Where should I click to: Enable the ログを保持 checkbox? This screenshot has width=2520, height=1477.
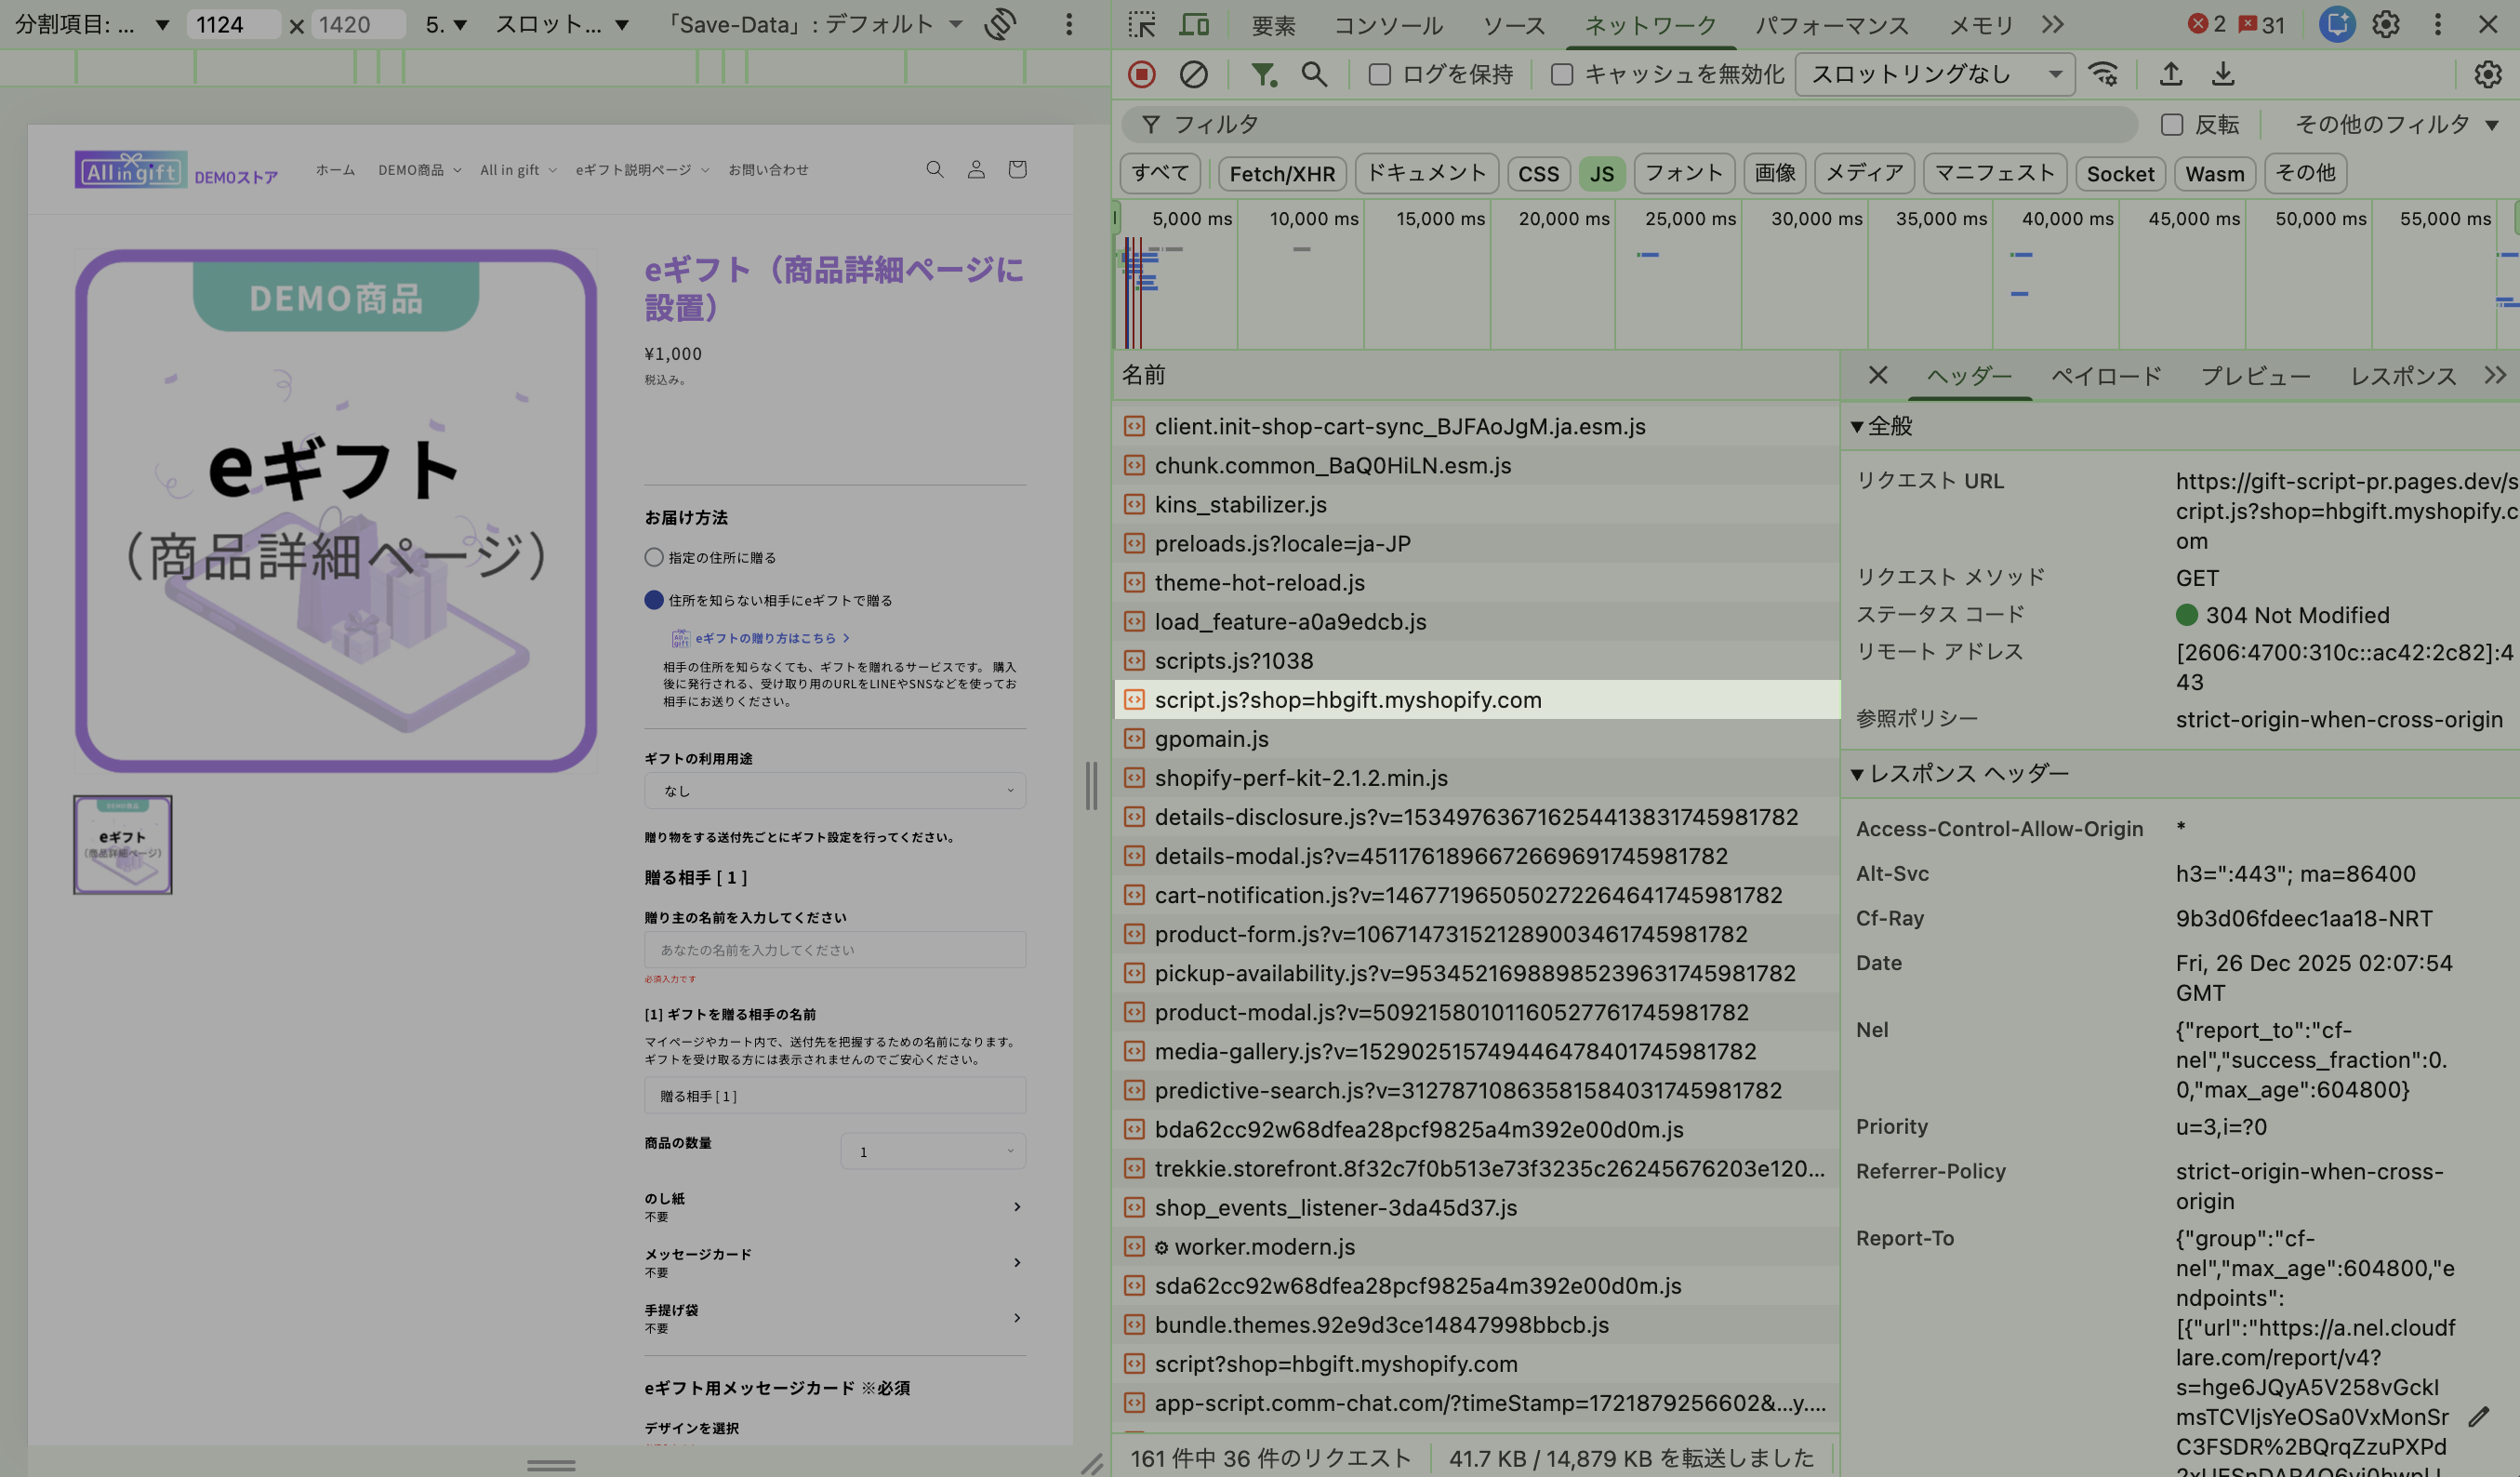pyautogui.click(x=1379, y=74)
